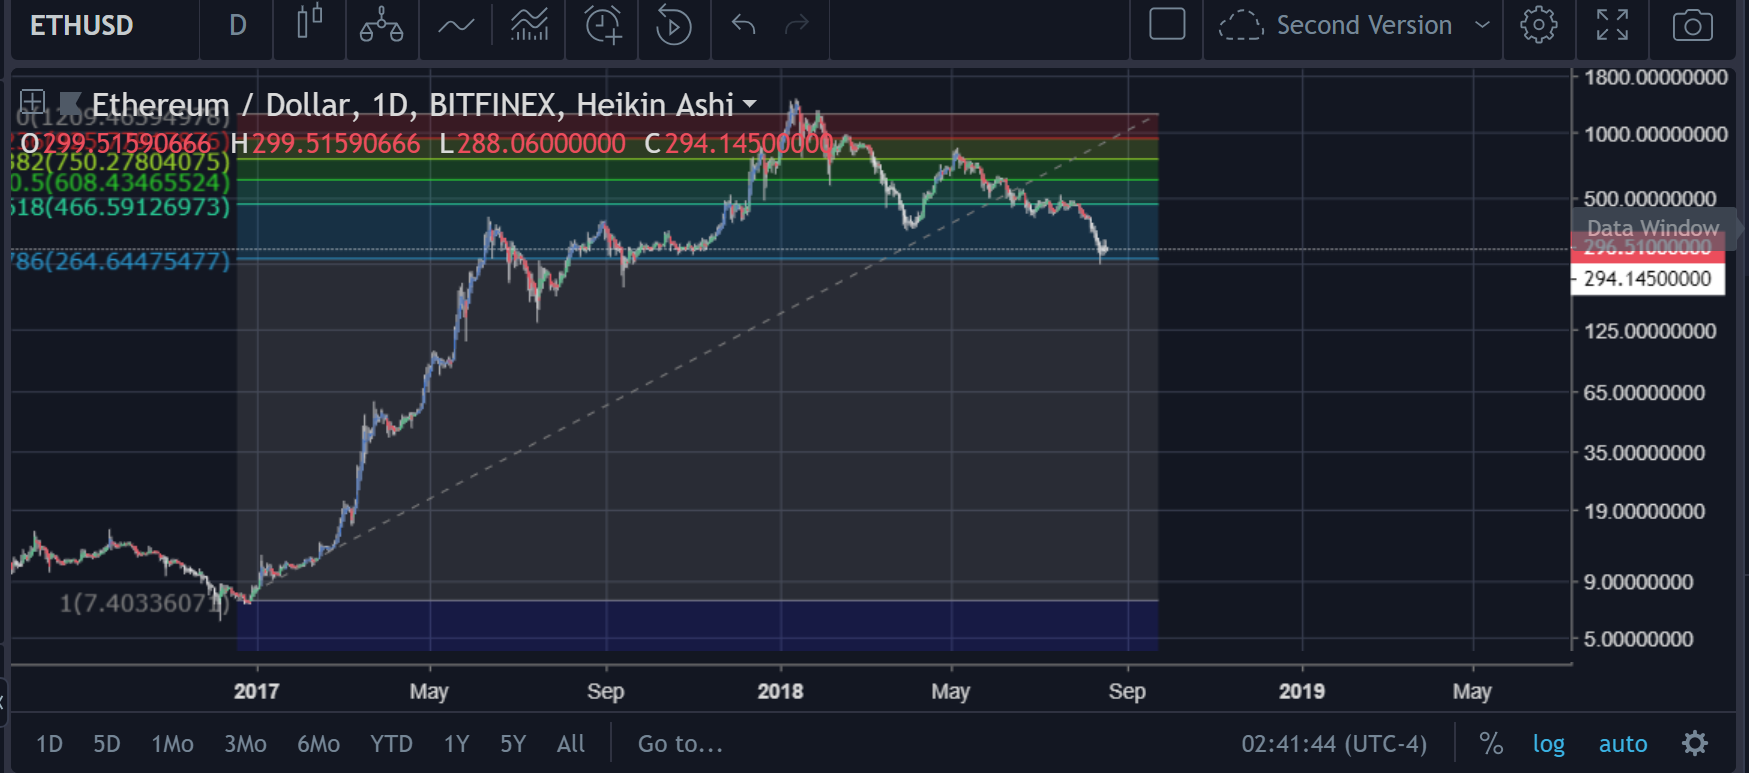Click the 2018 label on time axis

(780, 691)
